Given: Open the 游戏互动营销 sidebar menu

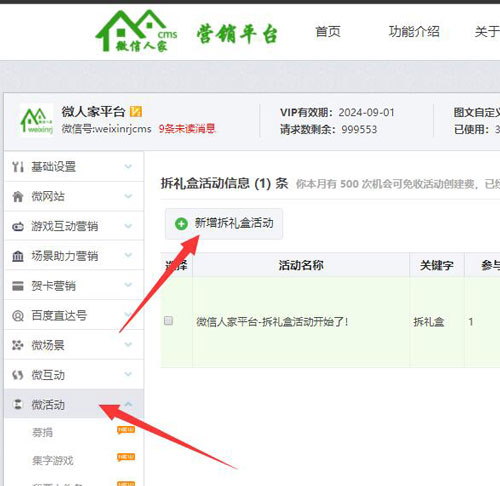Looking at the screenshot, I should pyautogui.click(x=74, y=226).
